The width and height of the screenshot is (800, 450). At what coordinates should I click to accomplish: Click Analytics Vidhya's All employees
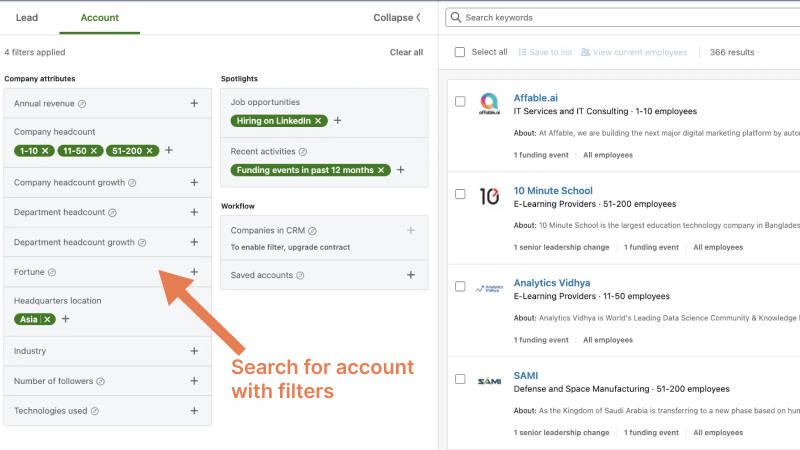tap(608, 340)
